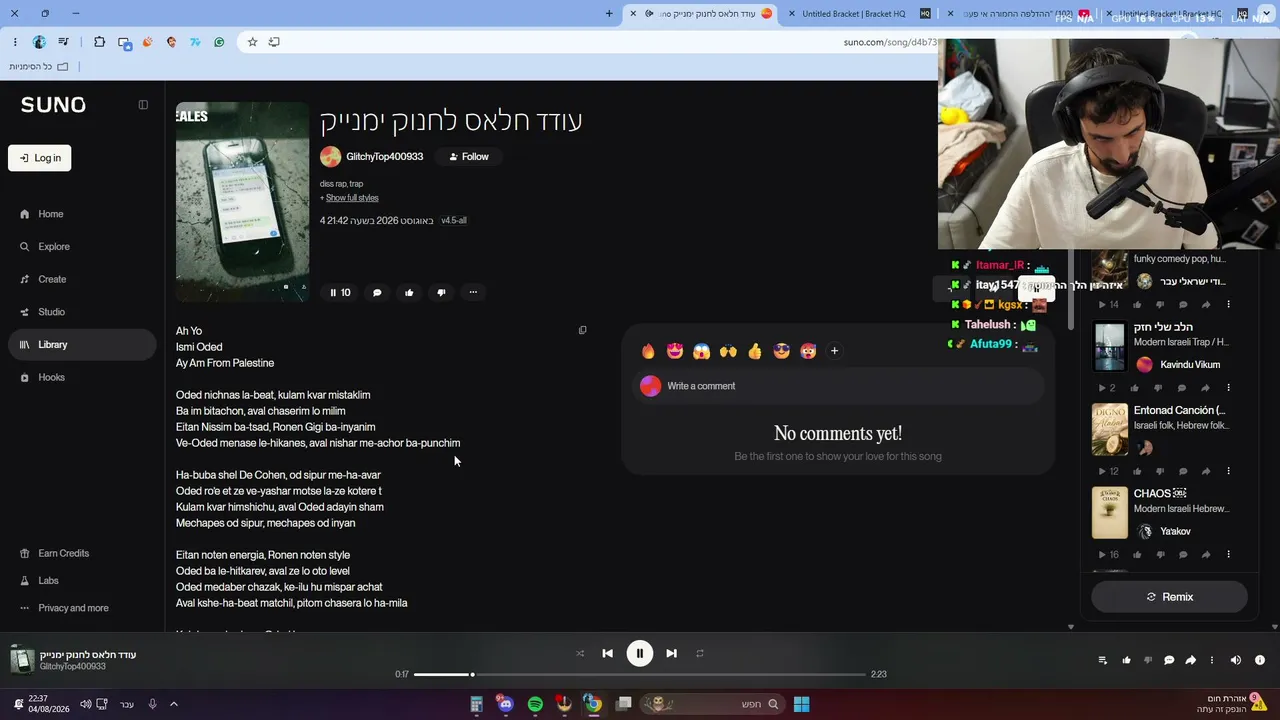
Task: Focus the Write a comment field
Action: (x=838, y=386)
